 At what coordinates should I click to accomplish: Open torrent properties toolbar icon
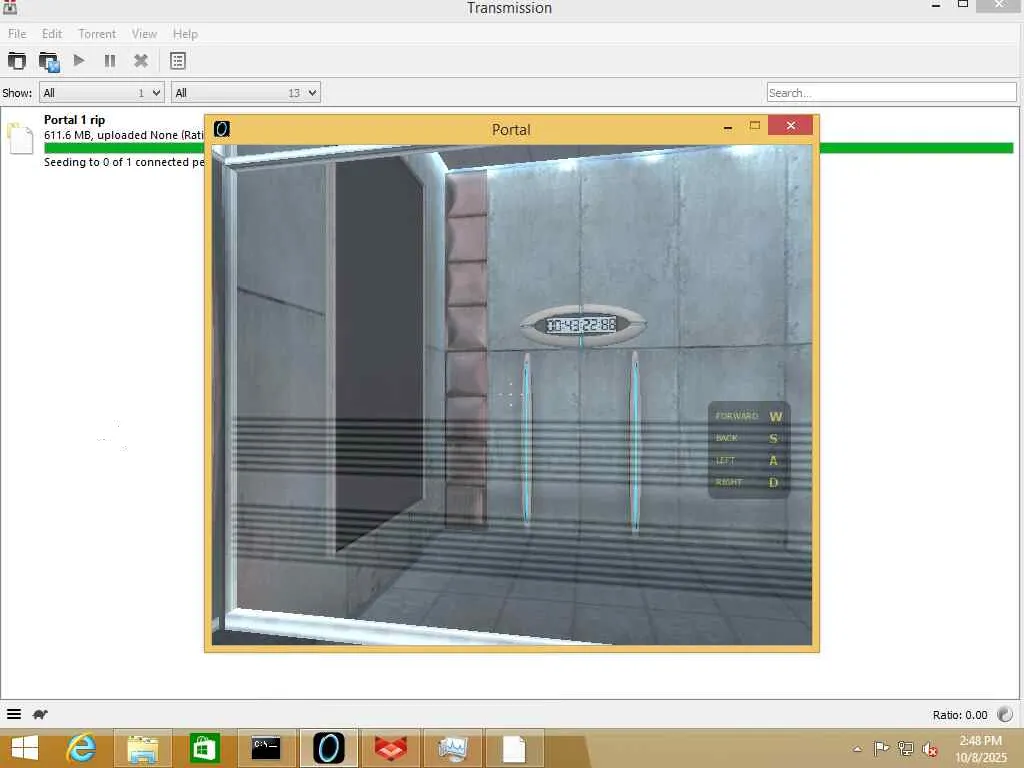pyautogui.click(x=178, y=61)
